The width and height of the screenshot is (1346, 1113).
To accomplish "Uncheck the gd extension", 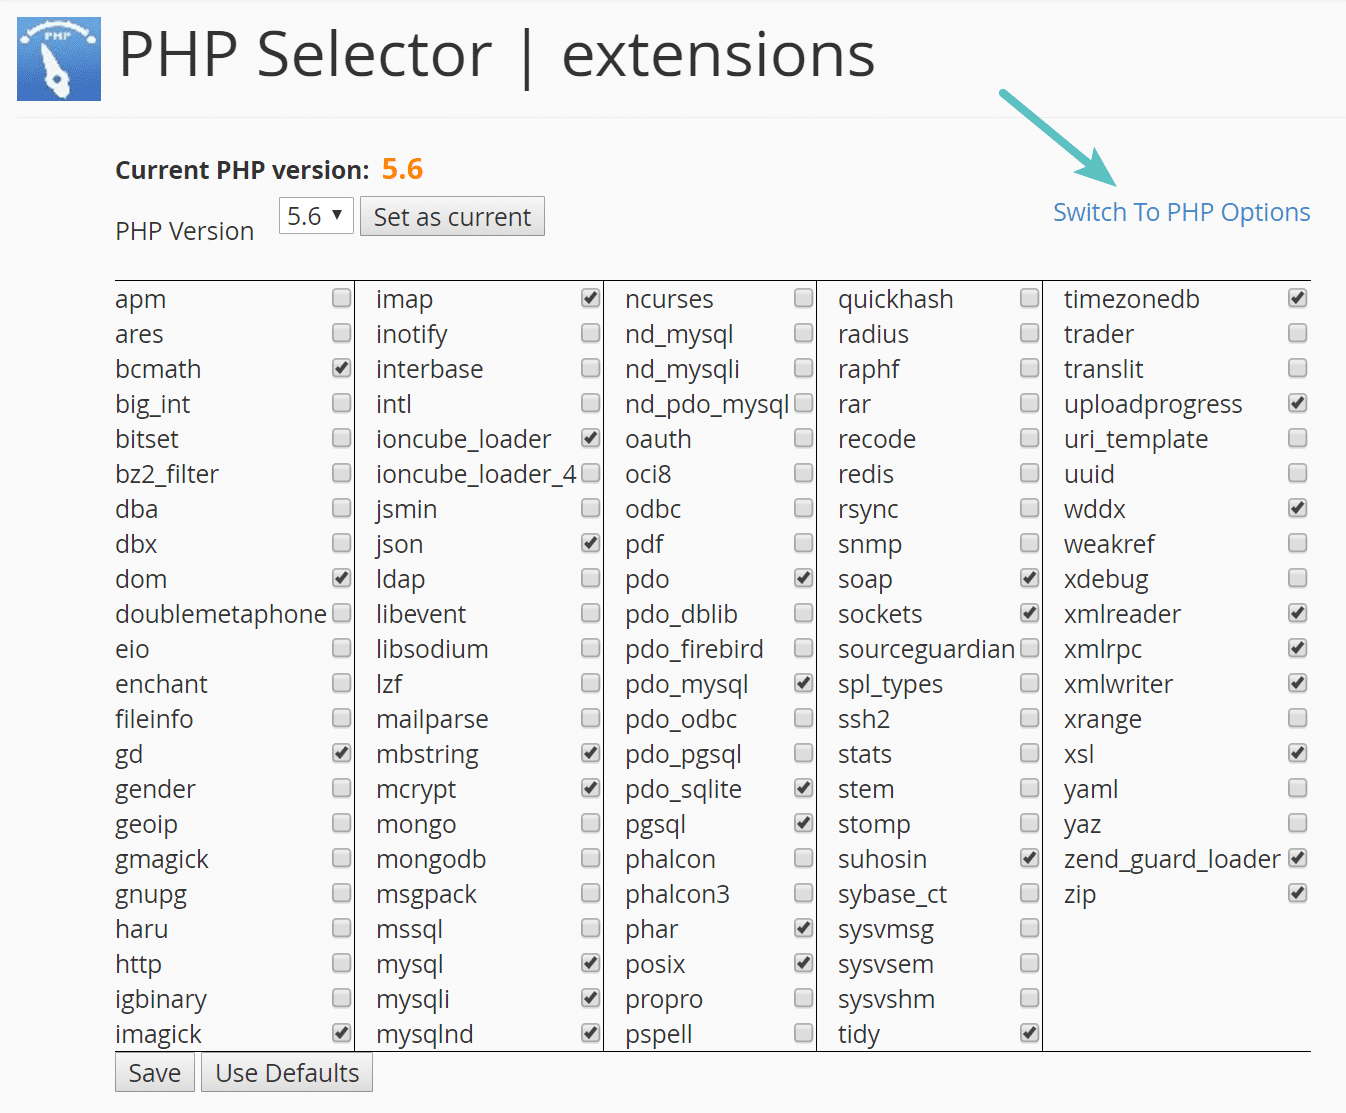I will (342, 753).
